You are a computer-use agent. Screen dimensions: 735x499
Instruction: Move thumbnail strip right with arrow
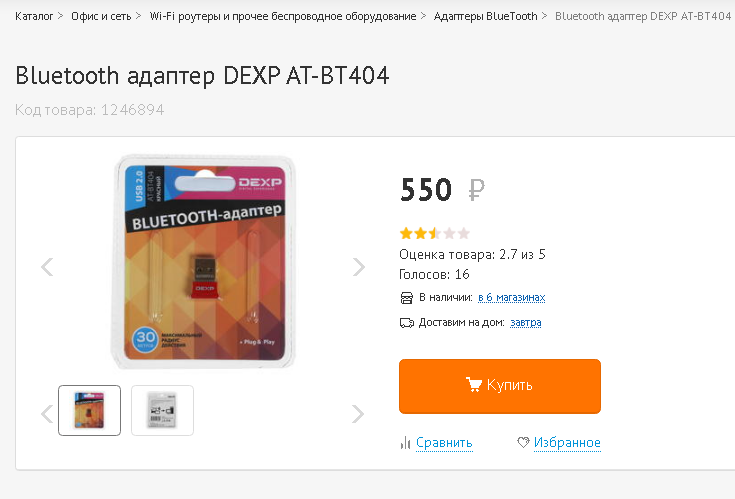point(358,414)
